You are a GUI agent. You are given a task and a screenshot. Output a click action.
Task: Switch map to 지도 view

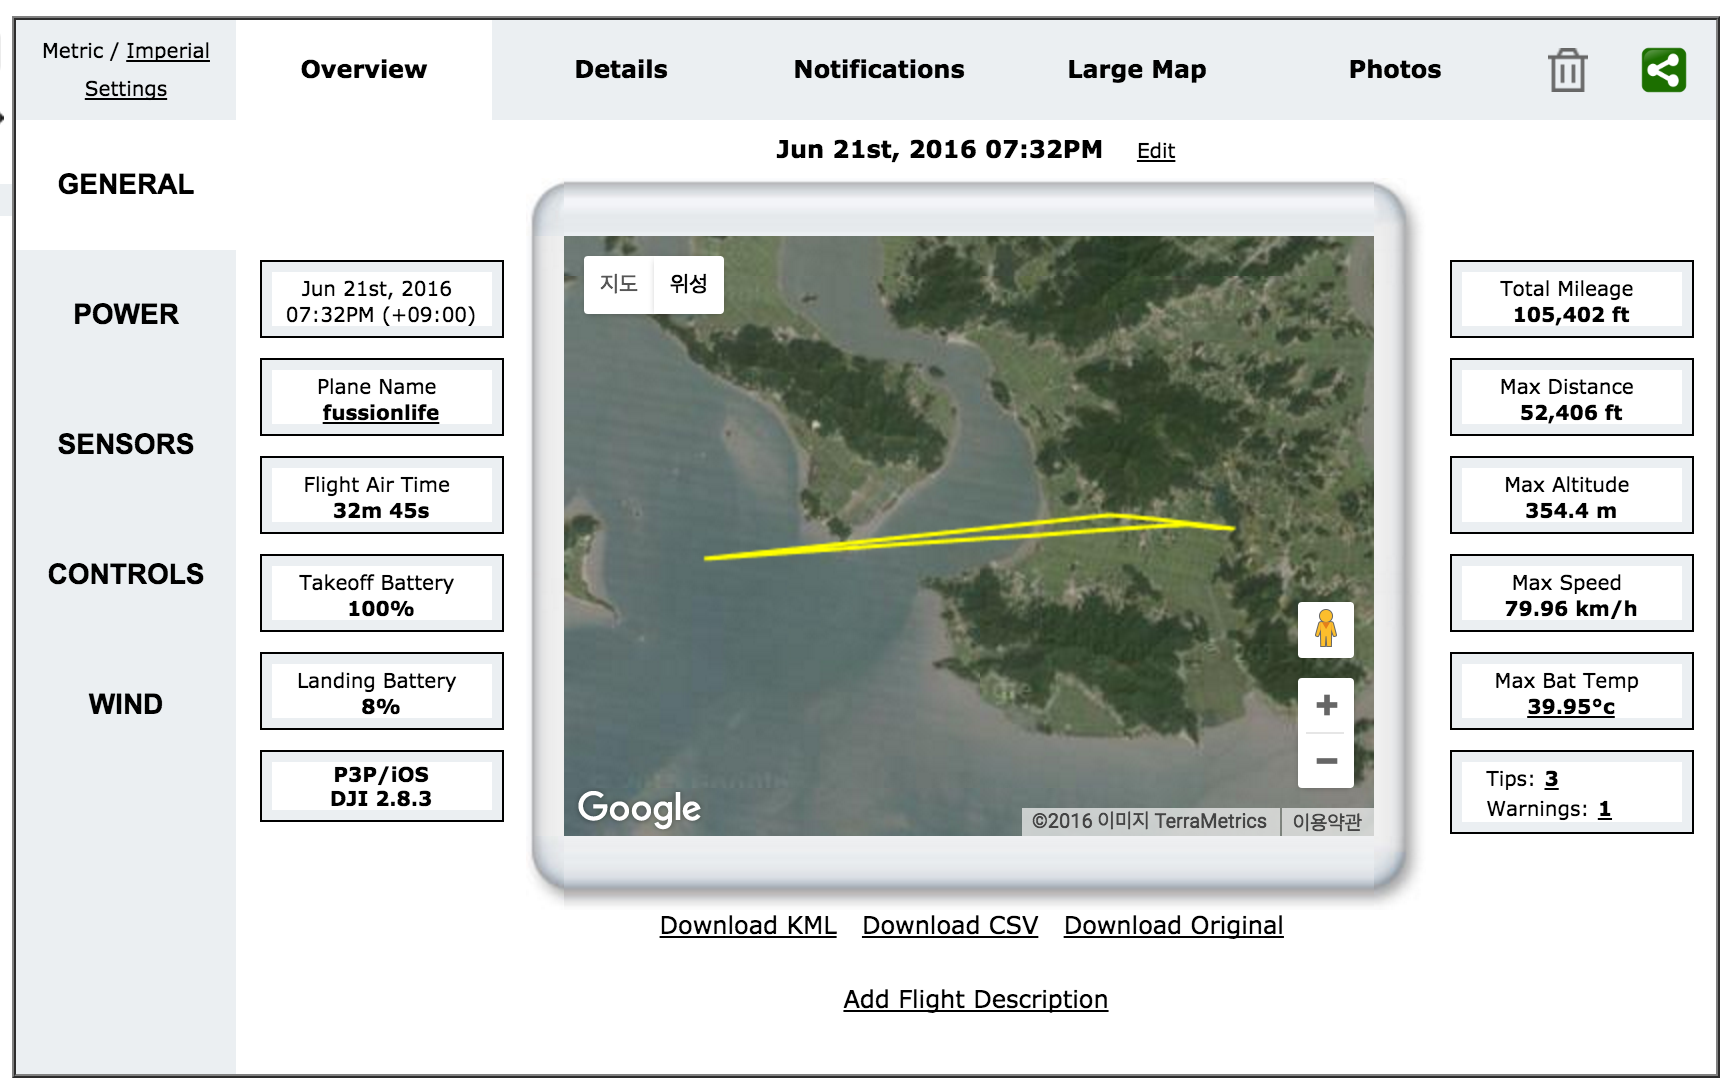tap(618, 284)
